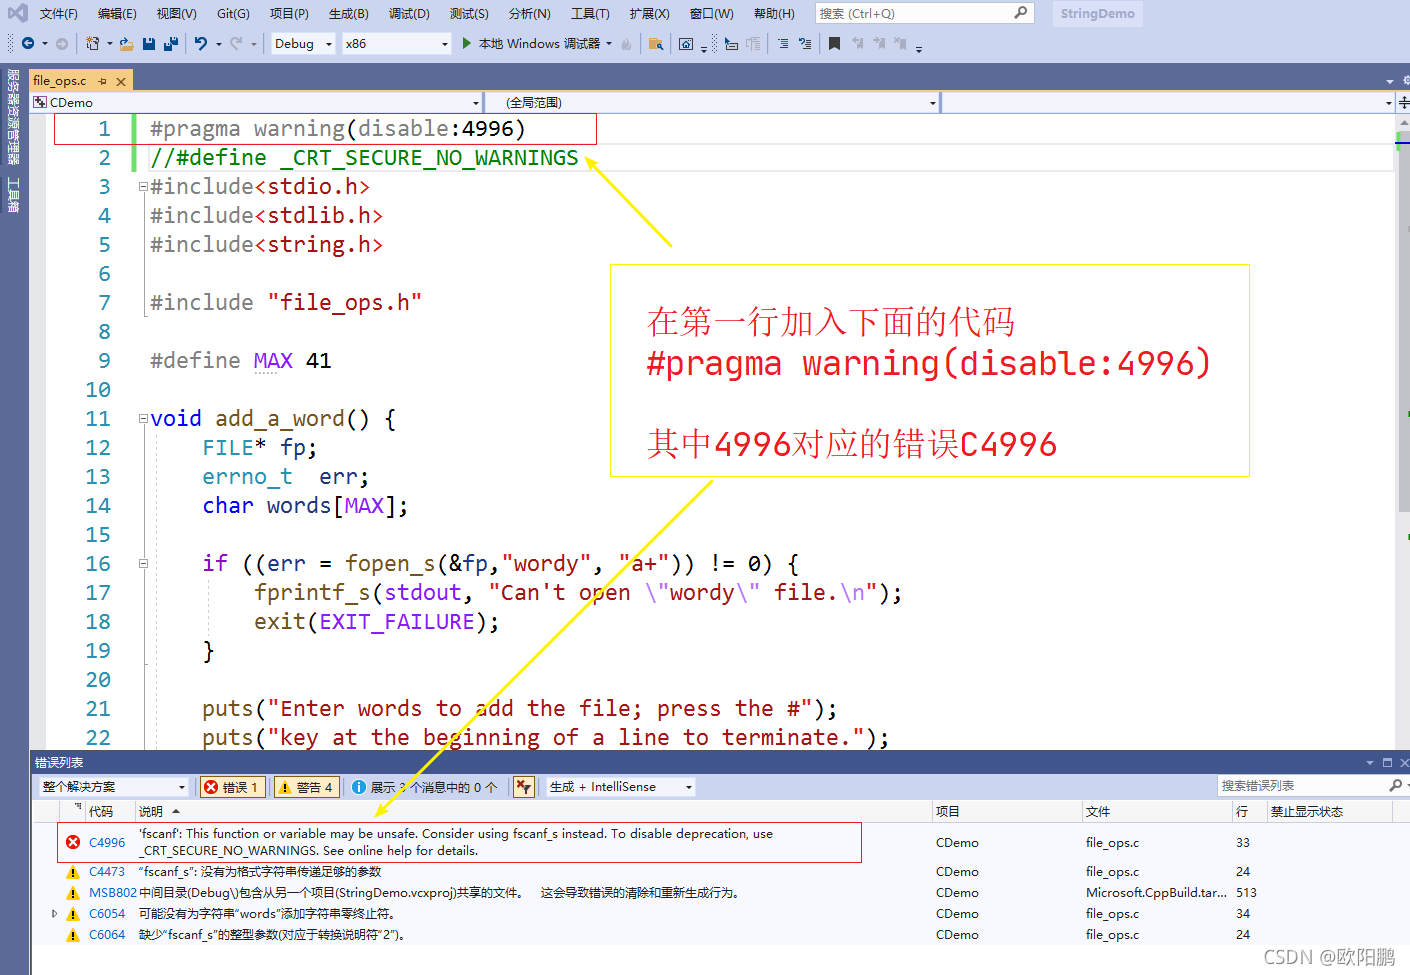Open the Tools menu
This screenshot has height=975, width=1410.
590,13
